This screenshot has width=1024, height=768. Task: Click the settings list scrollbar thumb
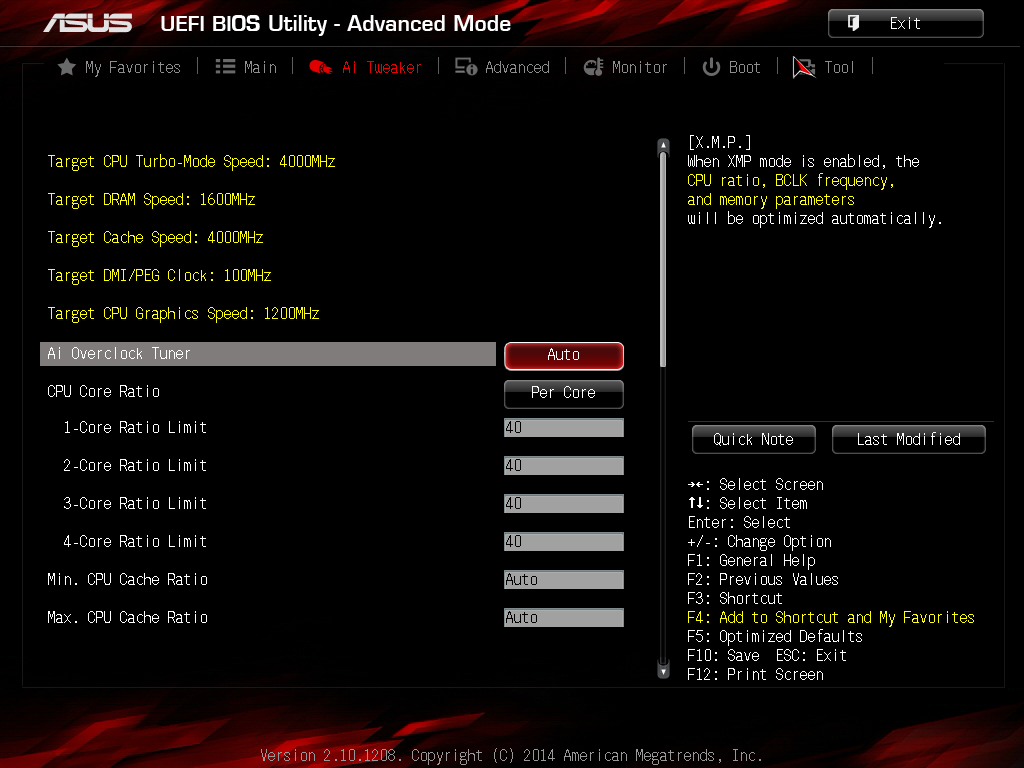coord(664,259)
